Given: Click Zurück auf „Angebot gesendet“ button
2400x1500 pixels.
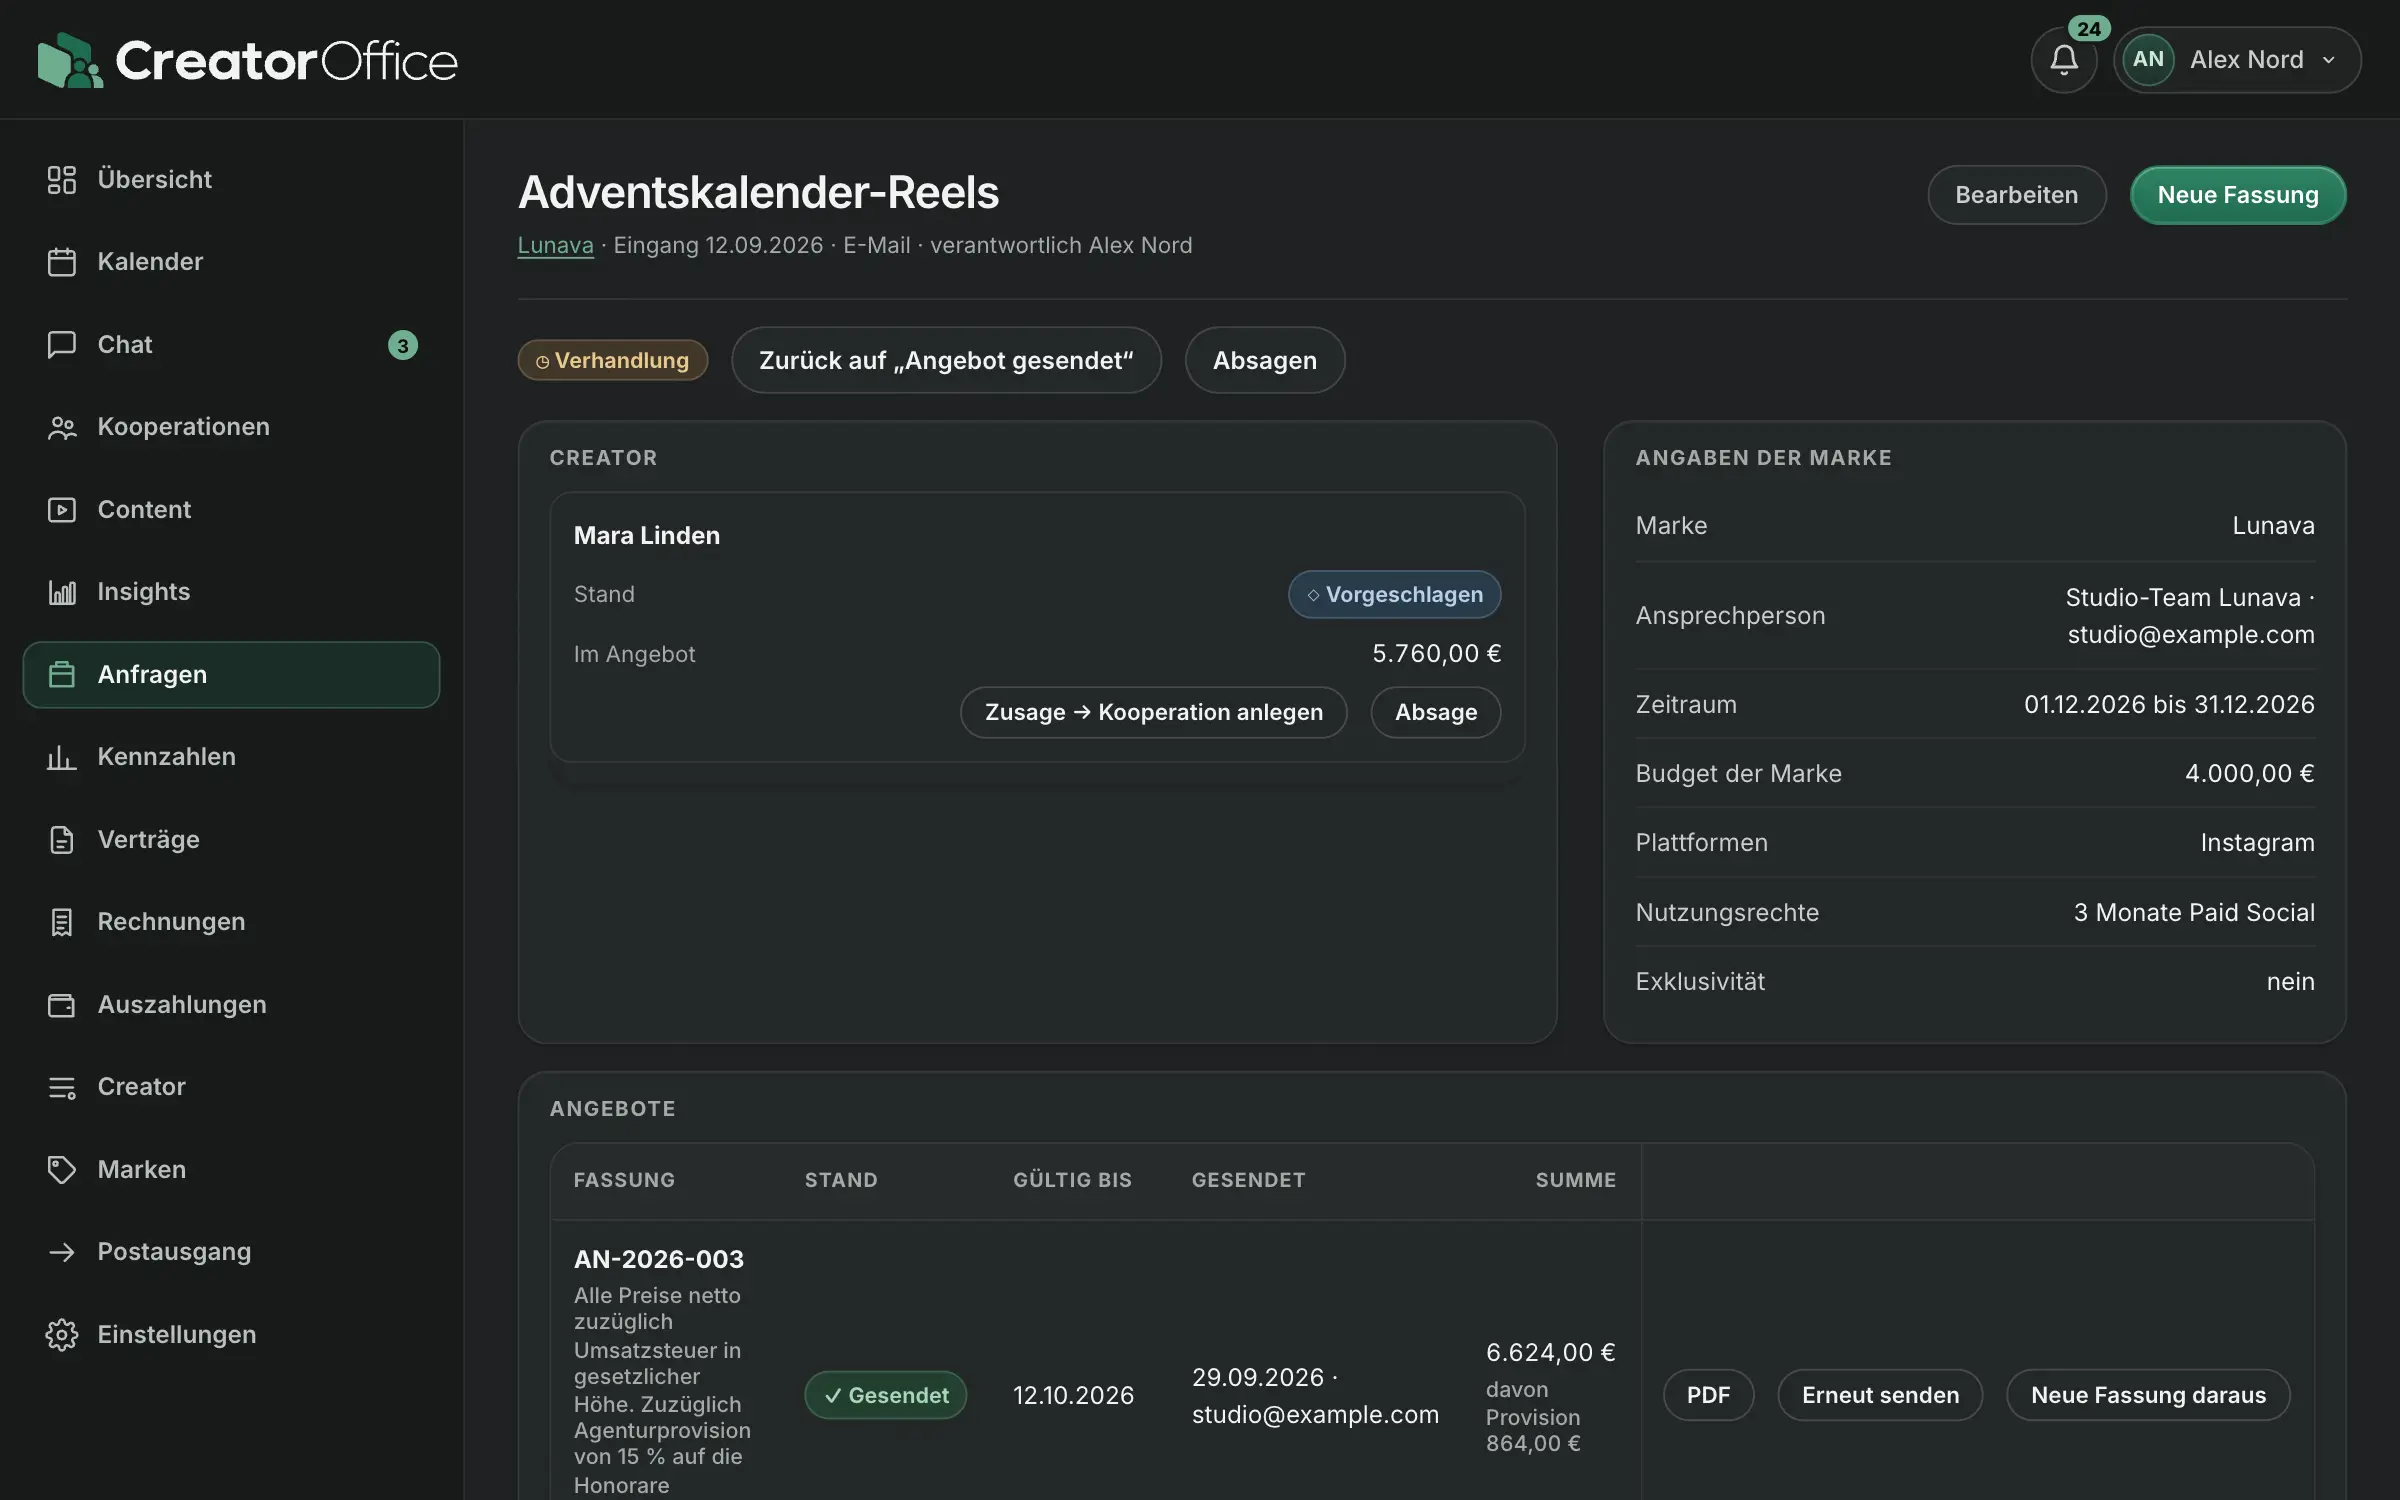Looking at the screenshot, I should pyautogui.click(x=946, y=360).
